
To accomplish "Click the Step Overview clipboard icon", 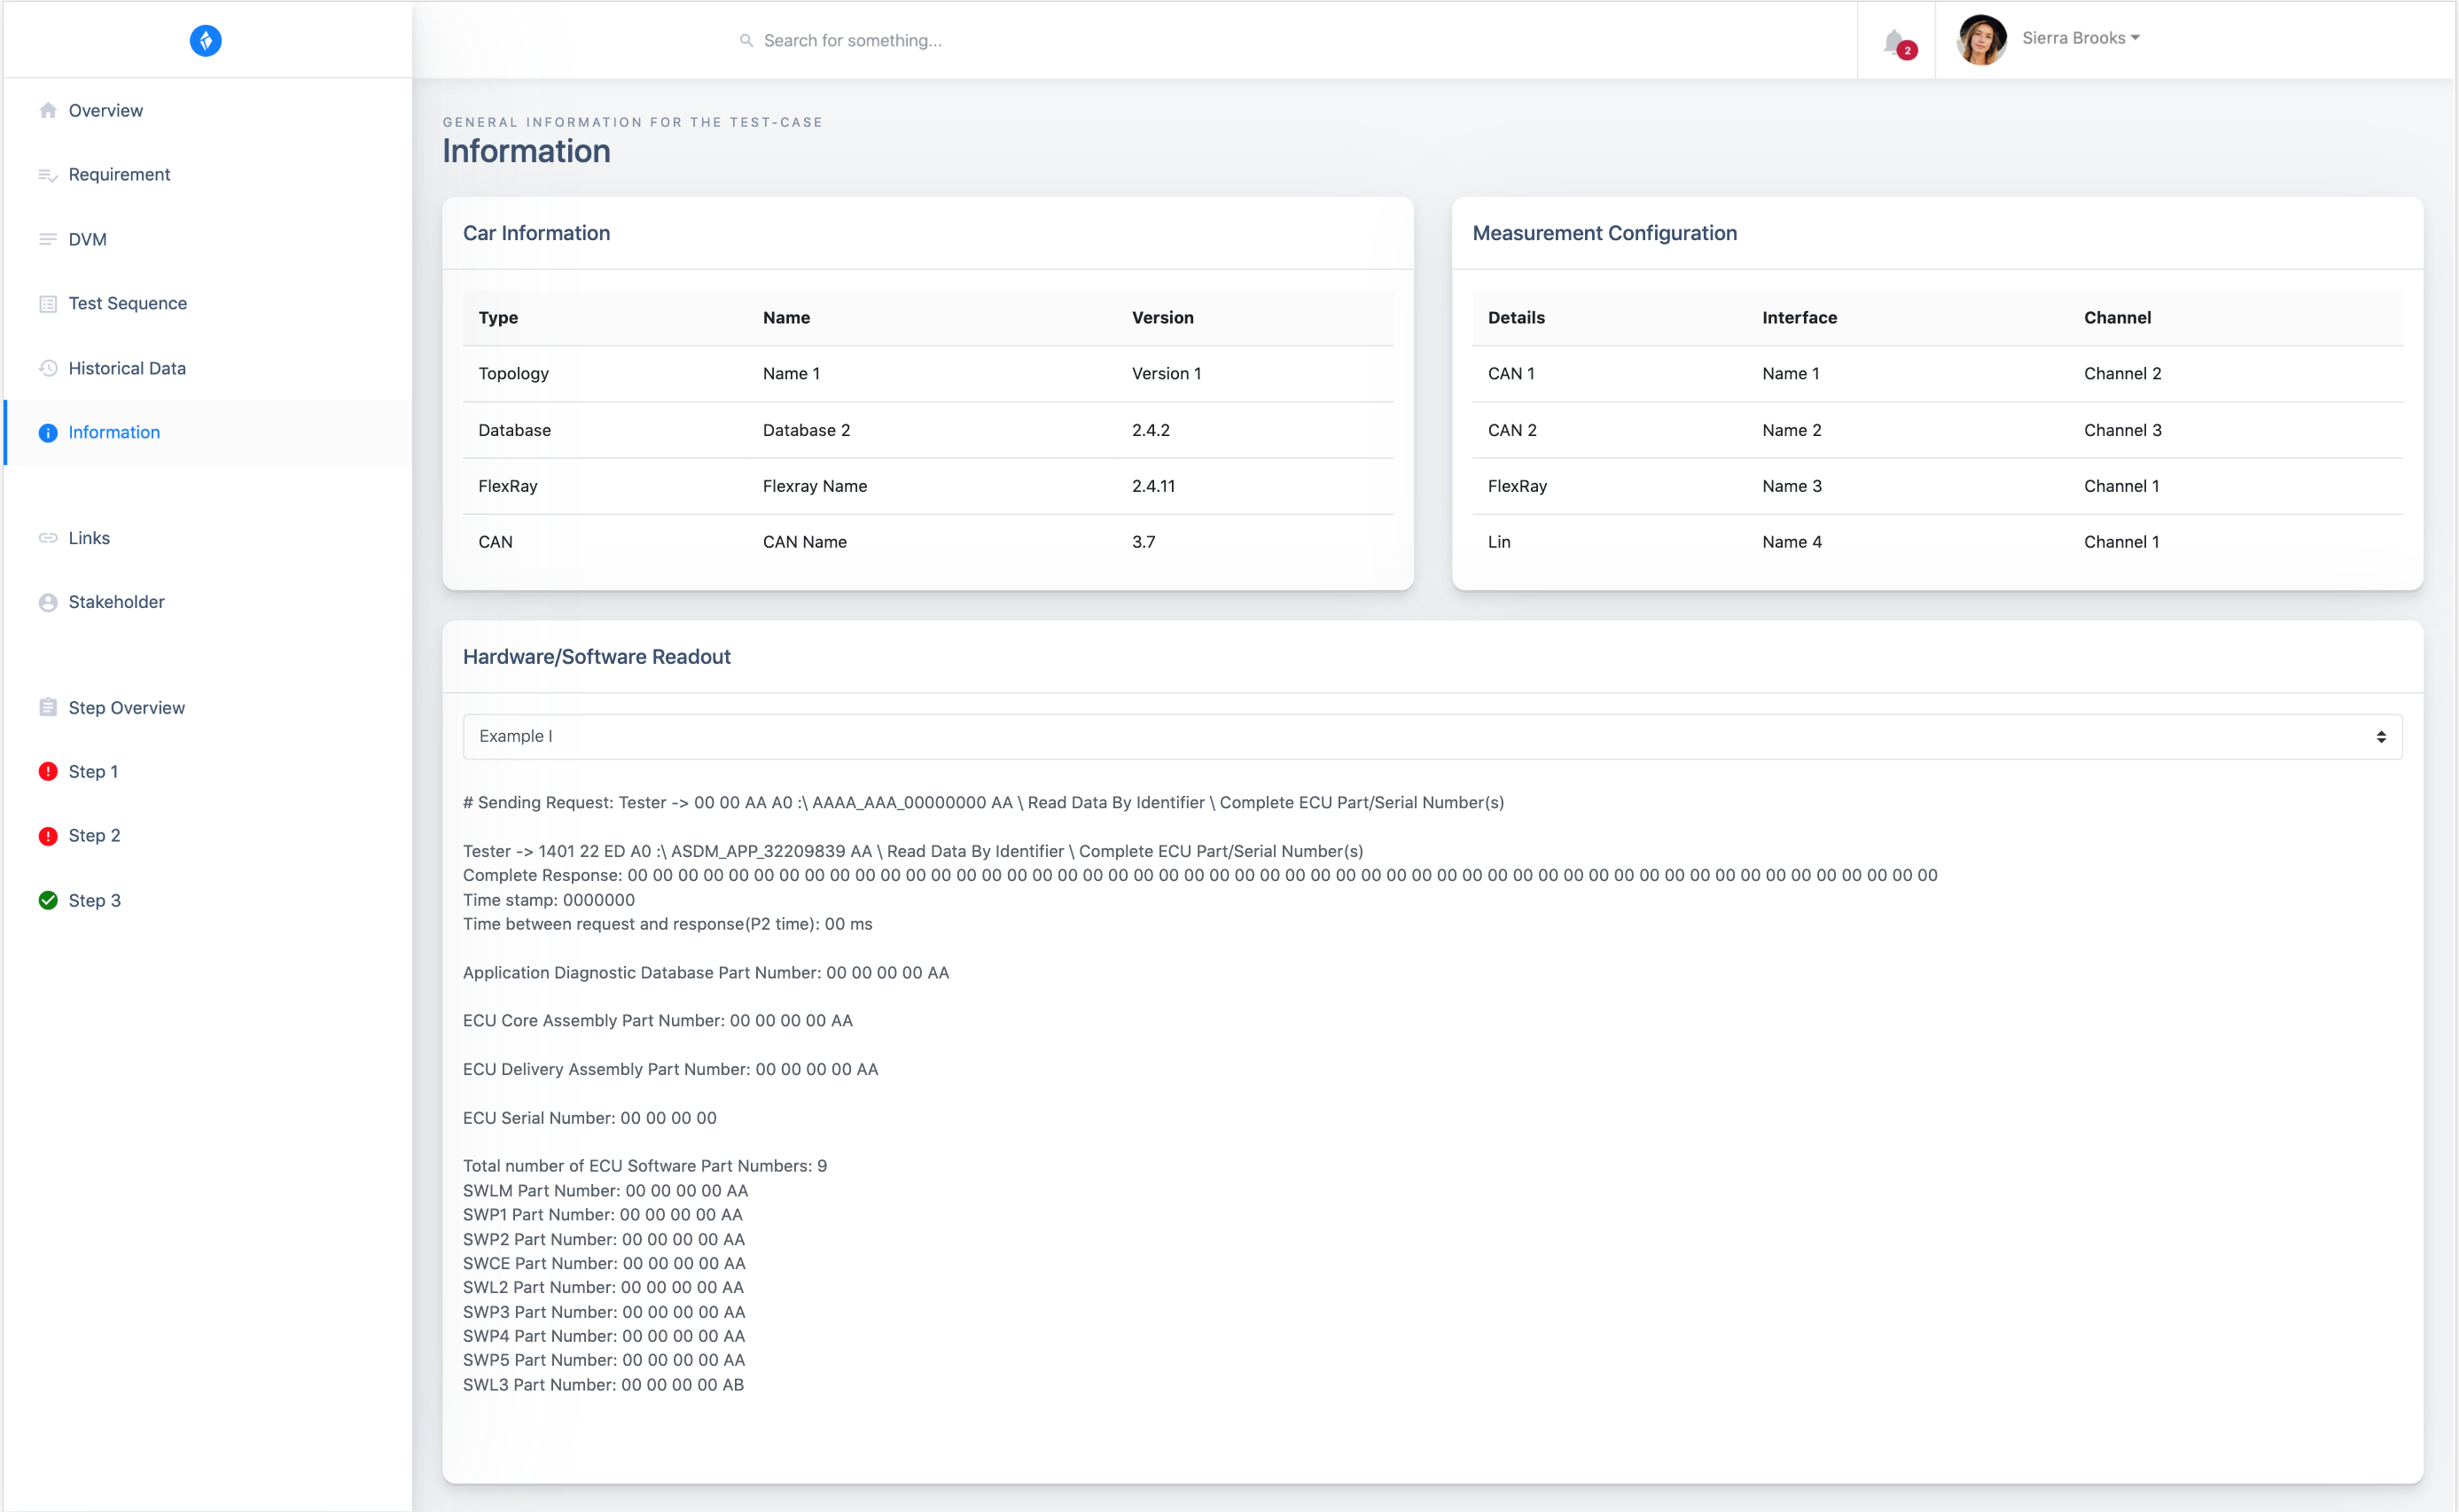I will pos(47,707).
